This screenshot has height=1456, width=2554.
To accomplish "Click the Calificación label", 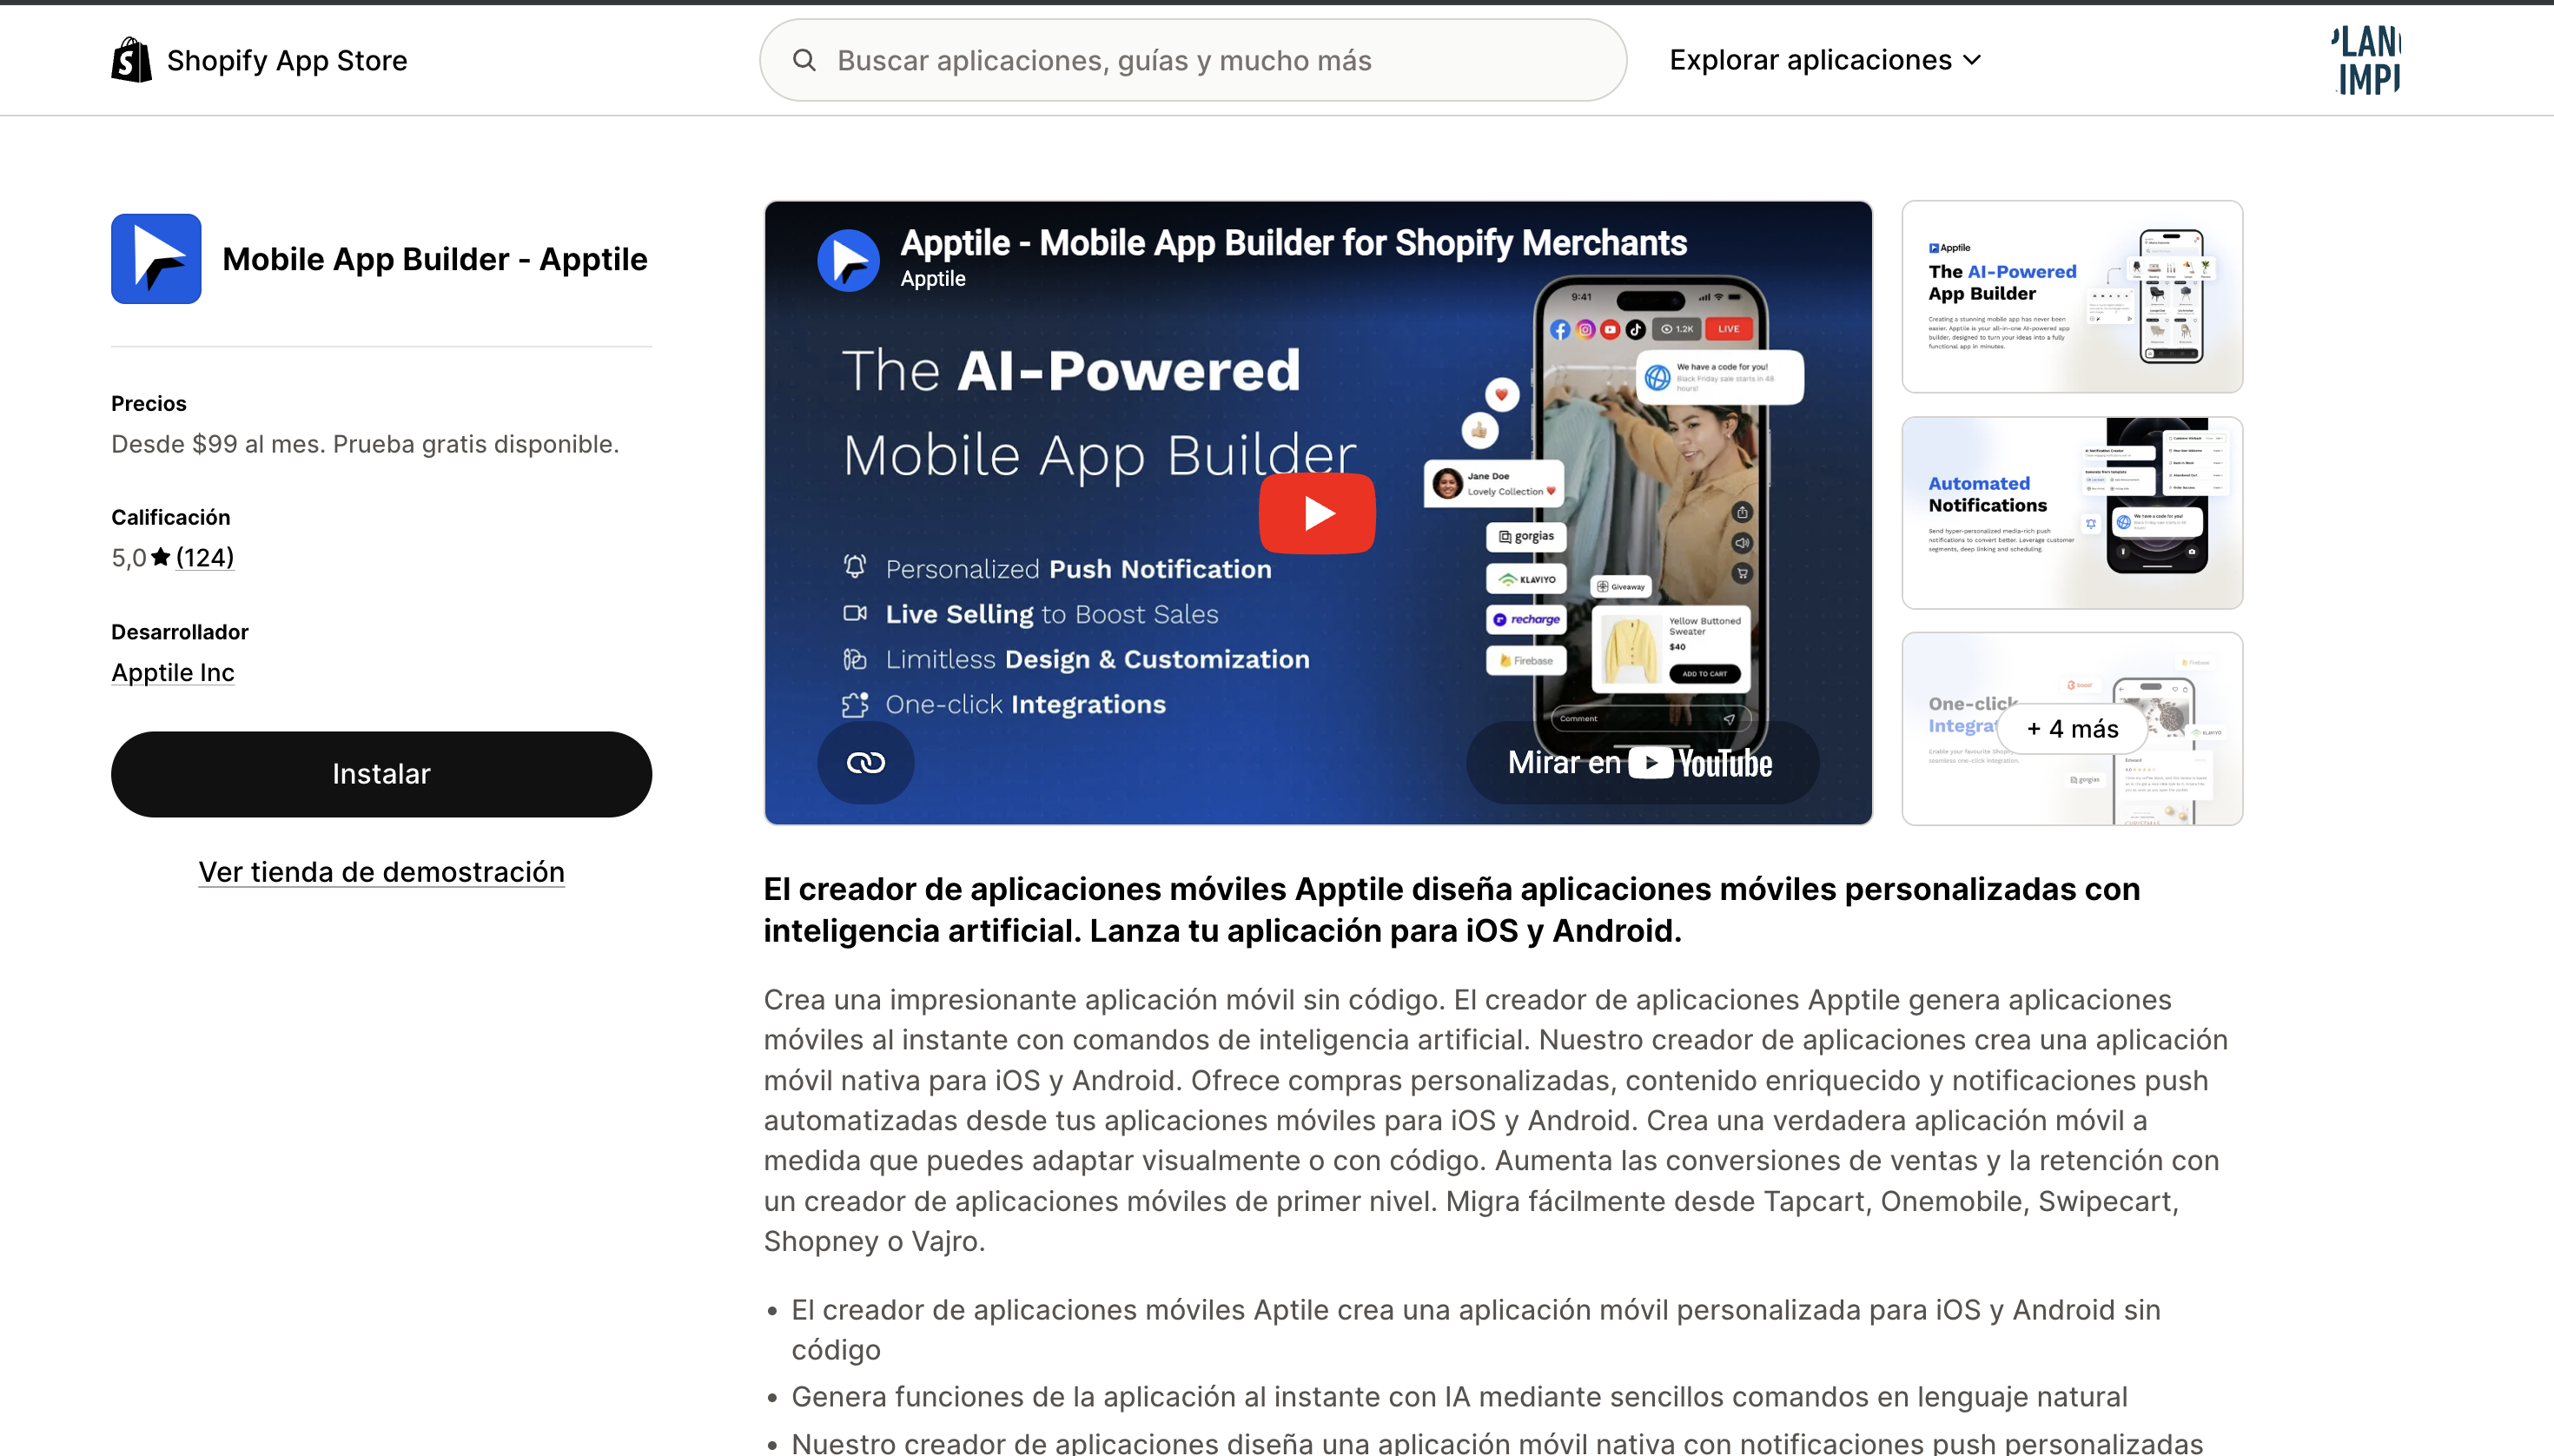I will [x=171, y=518].
